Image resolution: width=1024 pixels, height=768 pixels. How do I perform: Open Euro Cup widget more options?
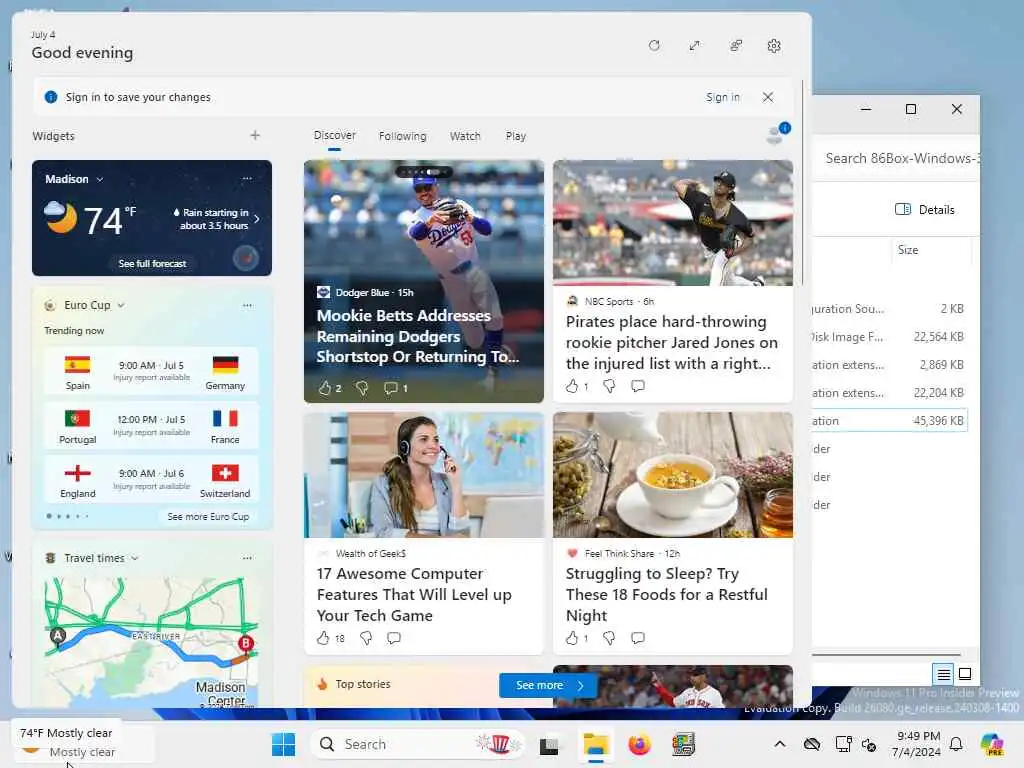point(247,305)
